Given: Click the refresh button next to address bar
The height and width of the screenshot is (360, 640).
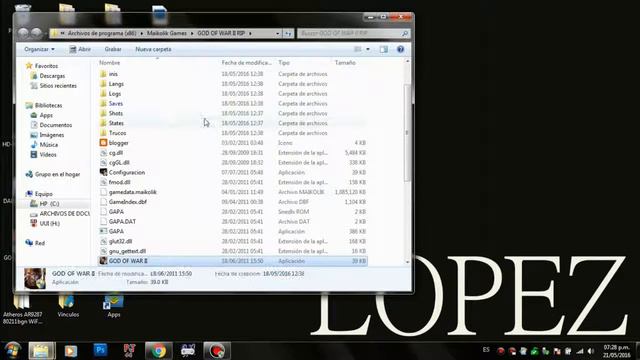Looking at the screenshot, I should (288, 33).
